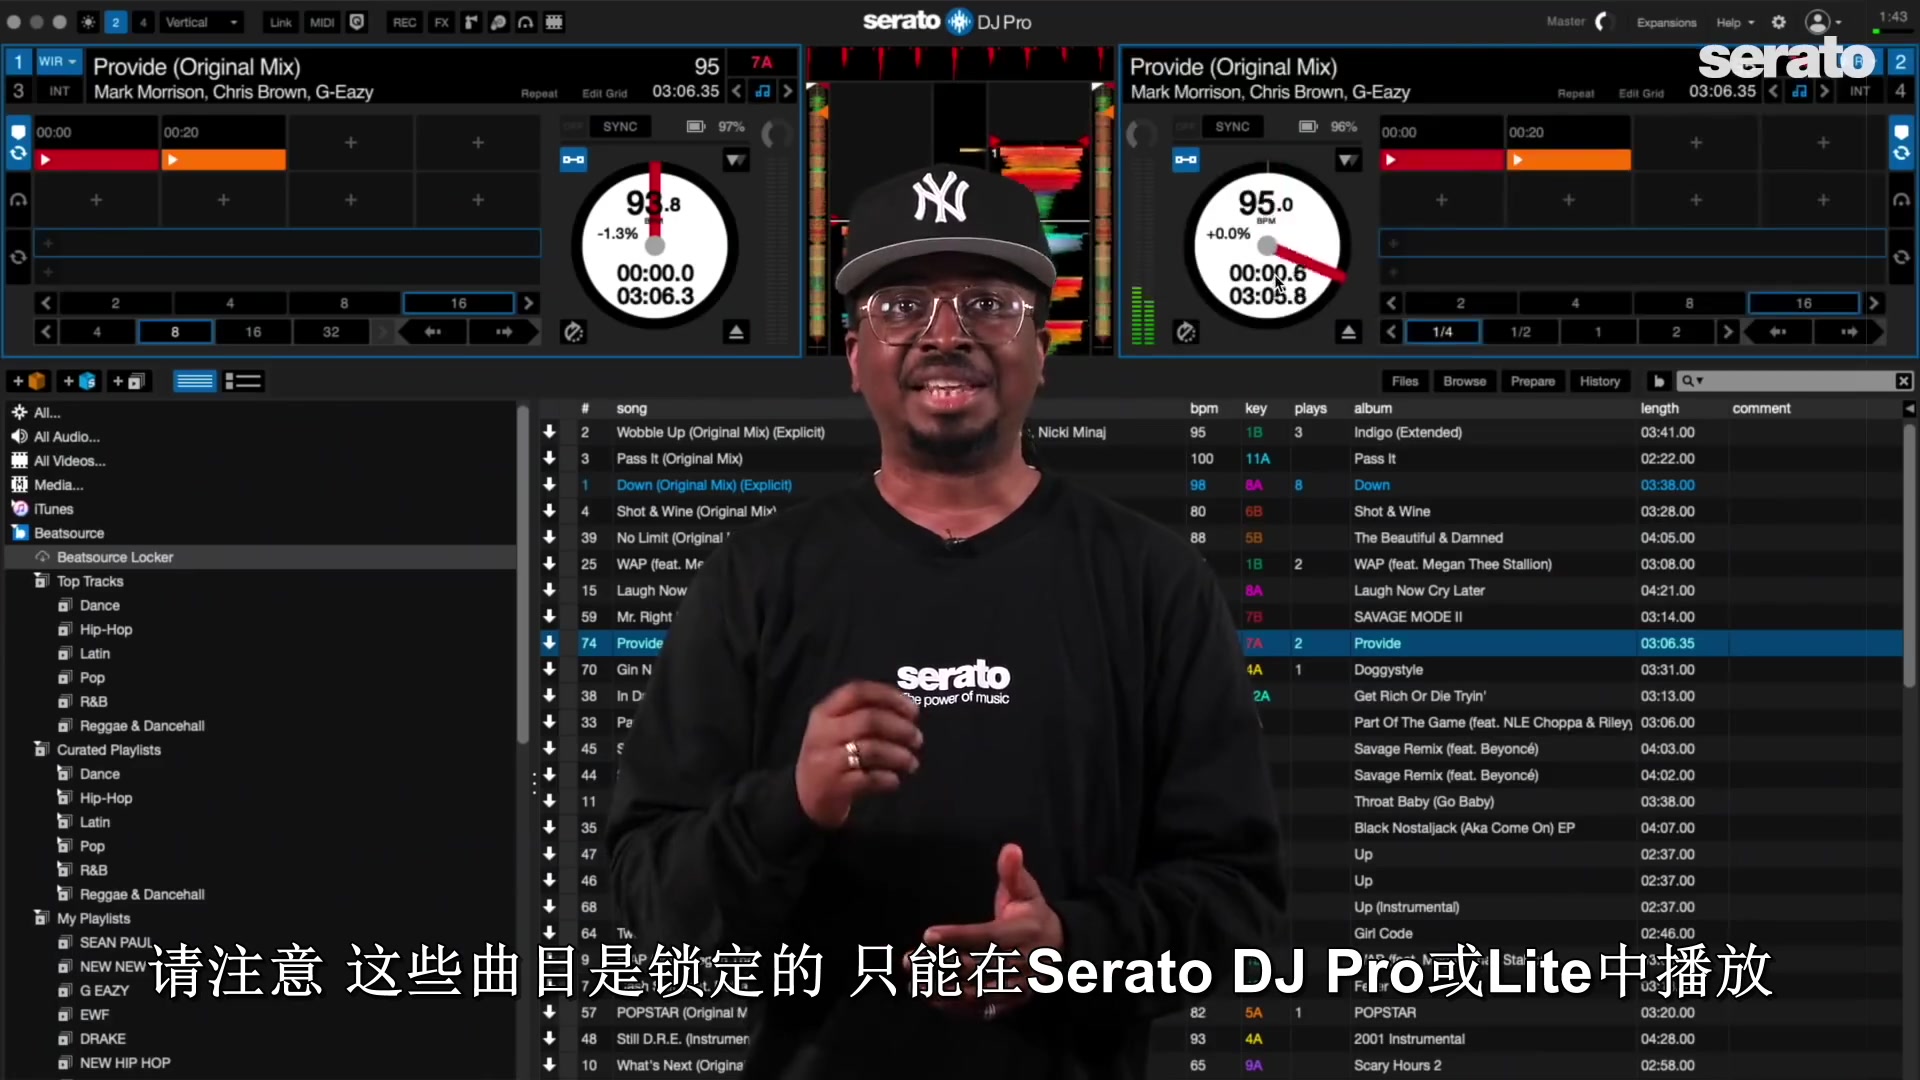Viewport: 1920px width, 1080px height.
Task: Adjust the Master output knob
Action: pos(1603,22)
